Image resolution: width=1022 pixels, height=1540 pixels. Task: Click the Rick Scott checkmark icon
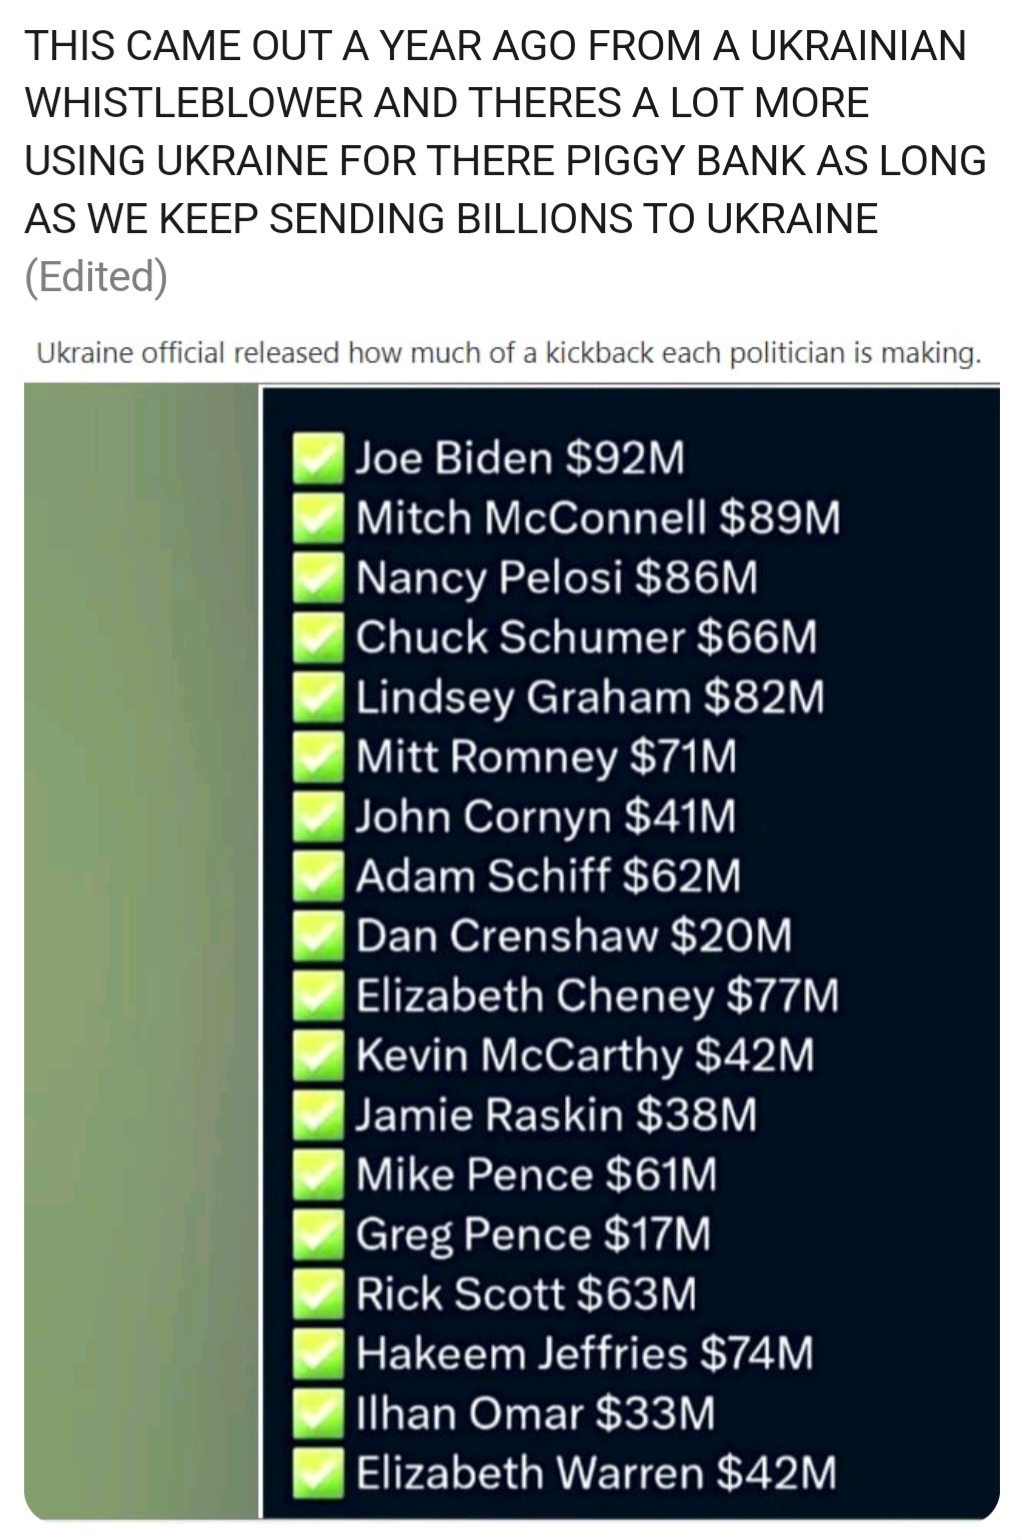click(319, 1294)
